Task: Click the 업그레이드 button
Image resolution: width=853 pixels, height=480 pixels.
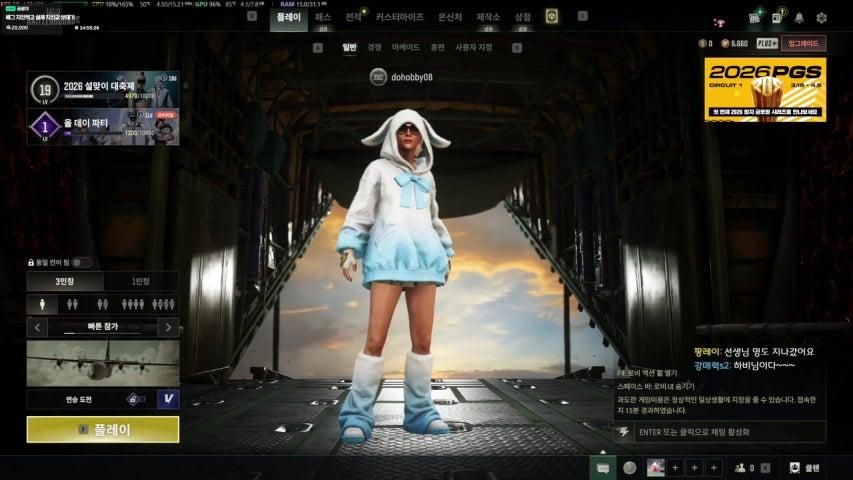Action: 803,44
